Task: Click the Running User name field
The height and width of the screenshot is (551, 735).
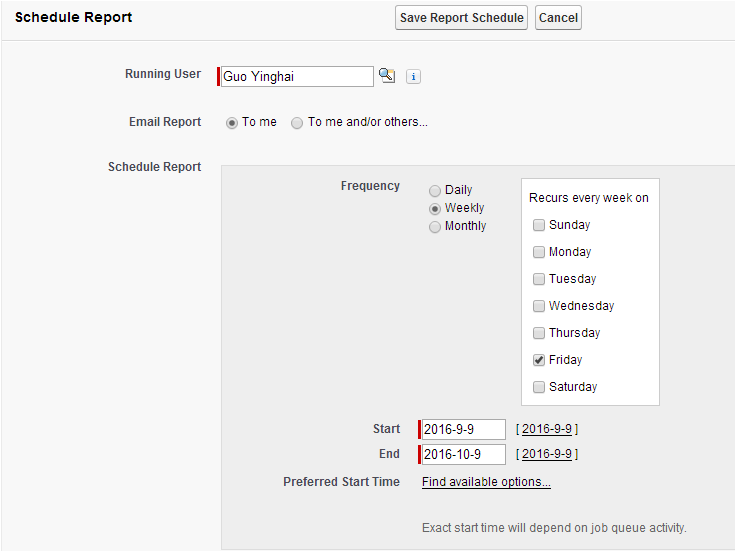Action: click(297, 76)
